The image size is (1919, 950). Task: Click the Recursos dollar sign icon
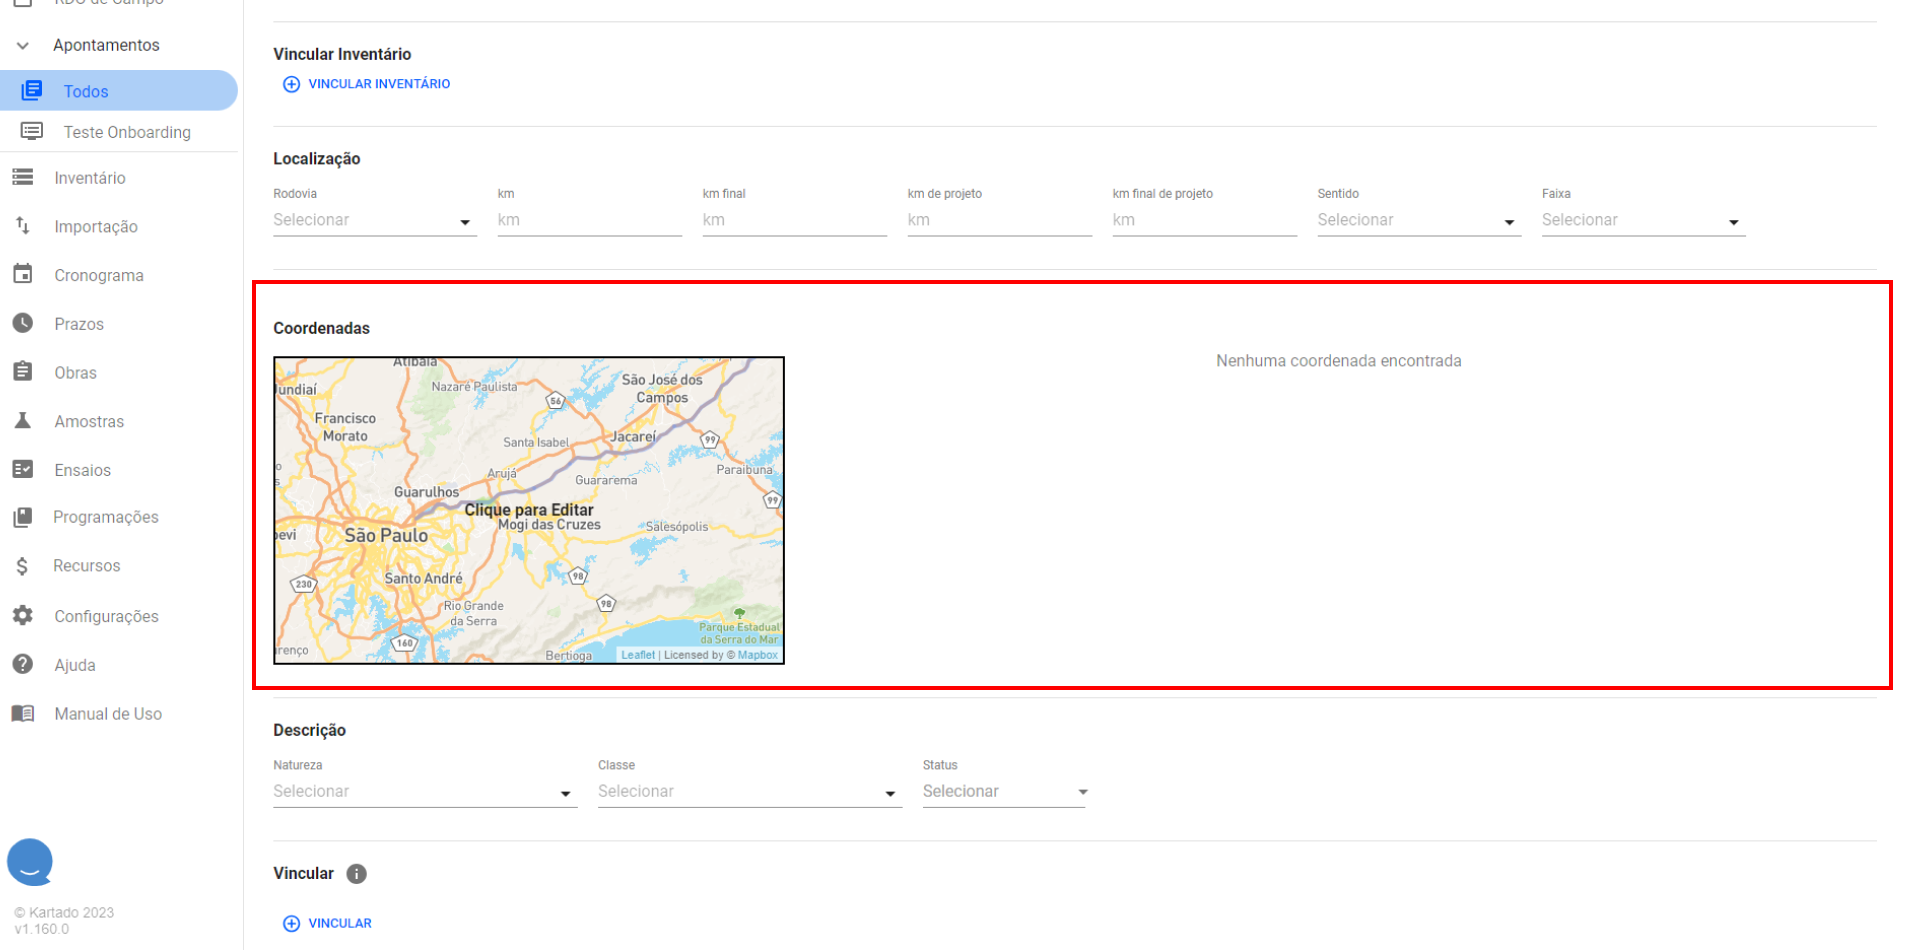click(x=23, y=566)
